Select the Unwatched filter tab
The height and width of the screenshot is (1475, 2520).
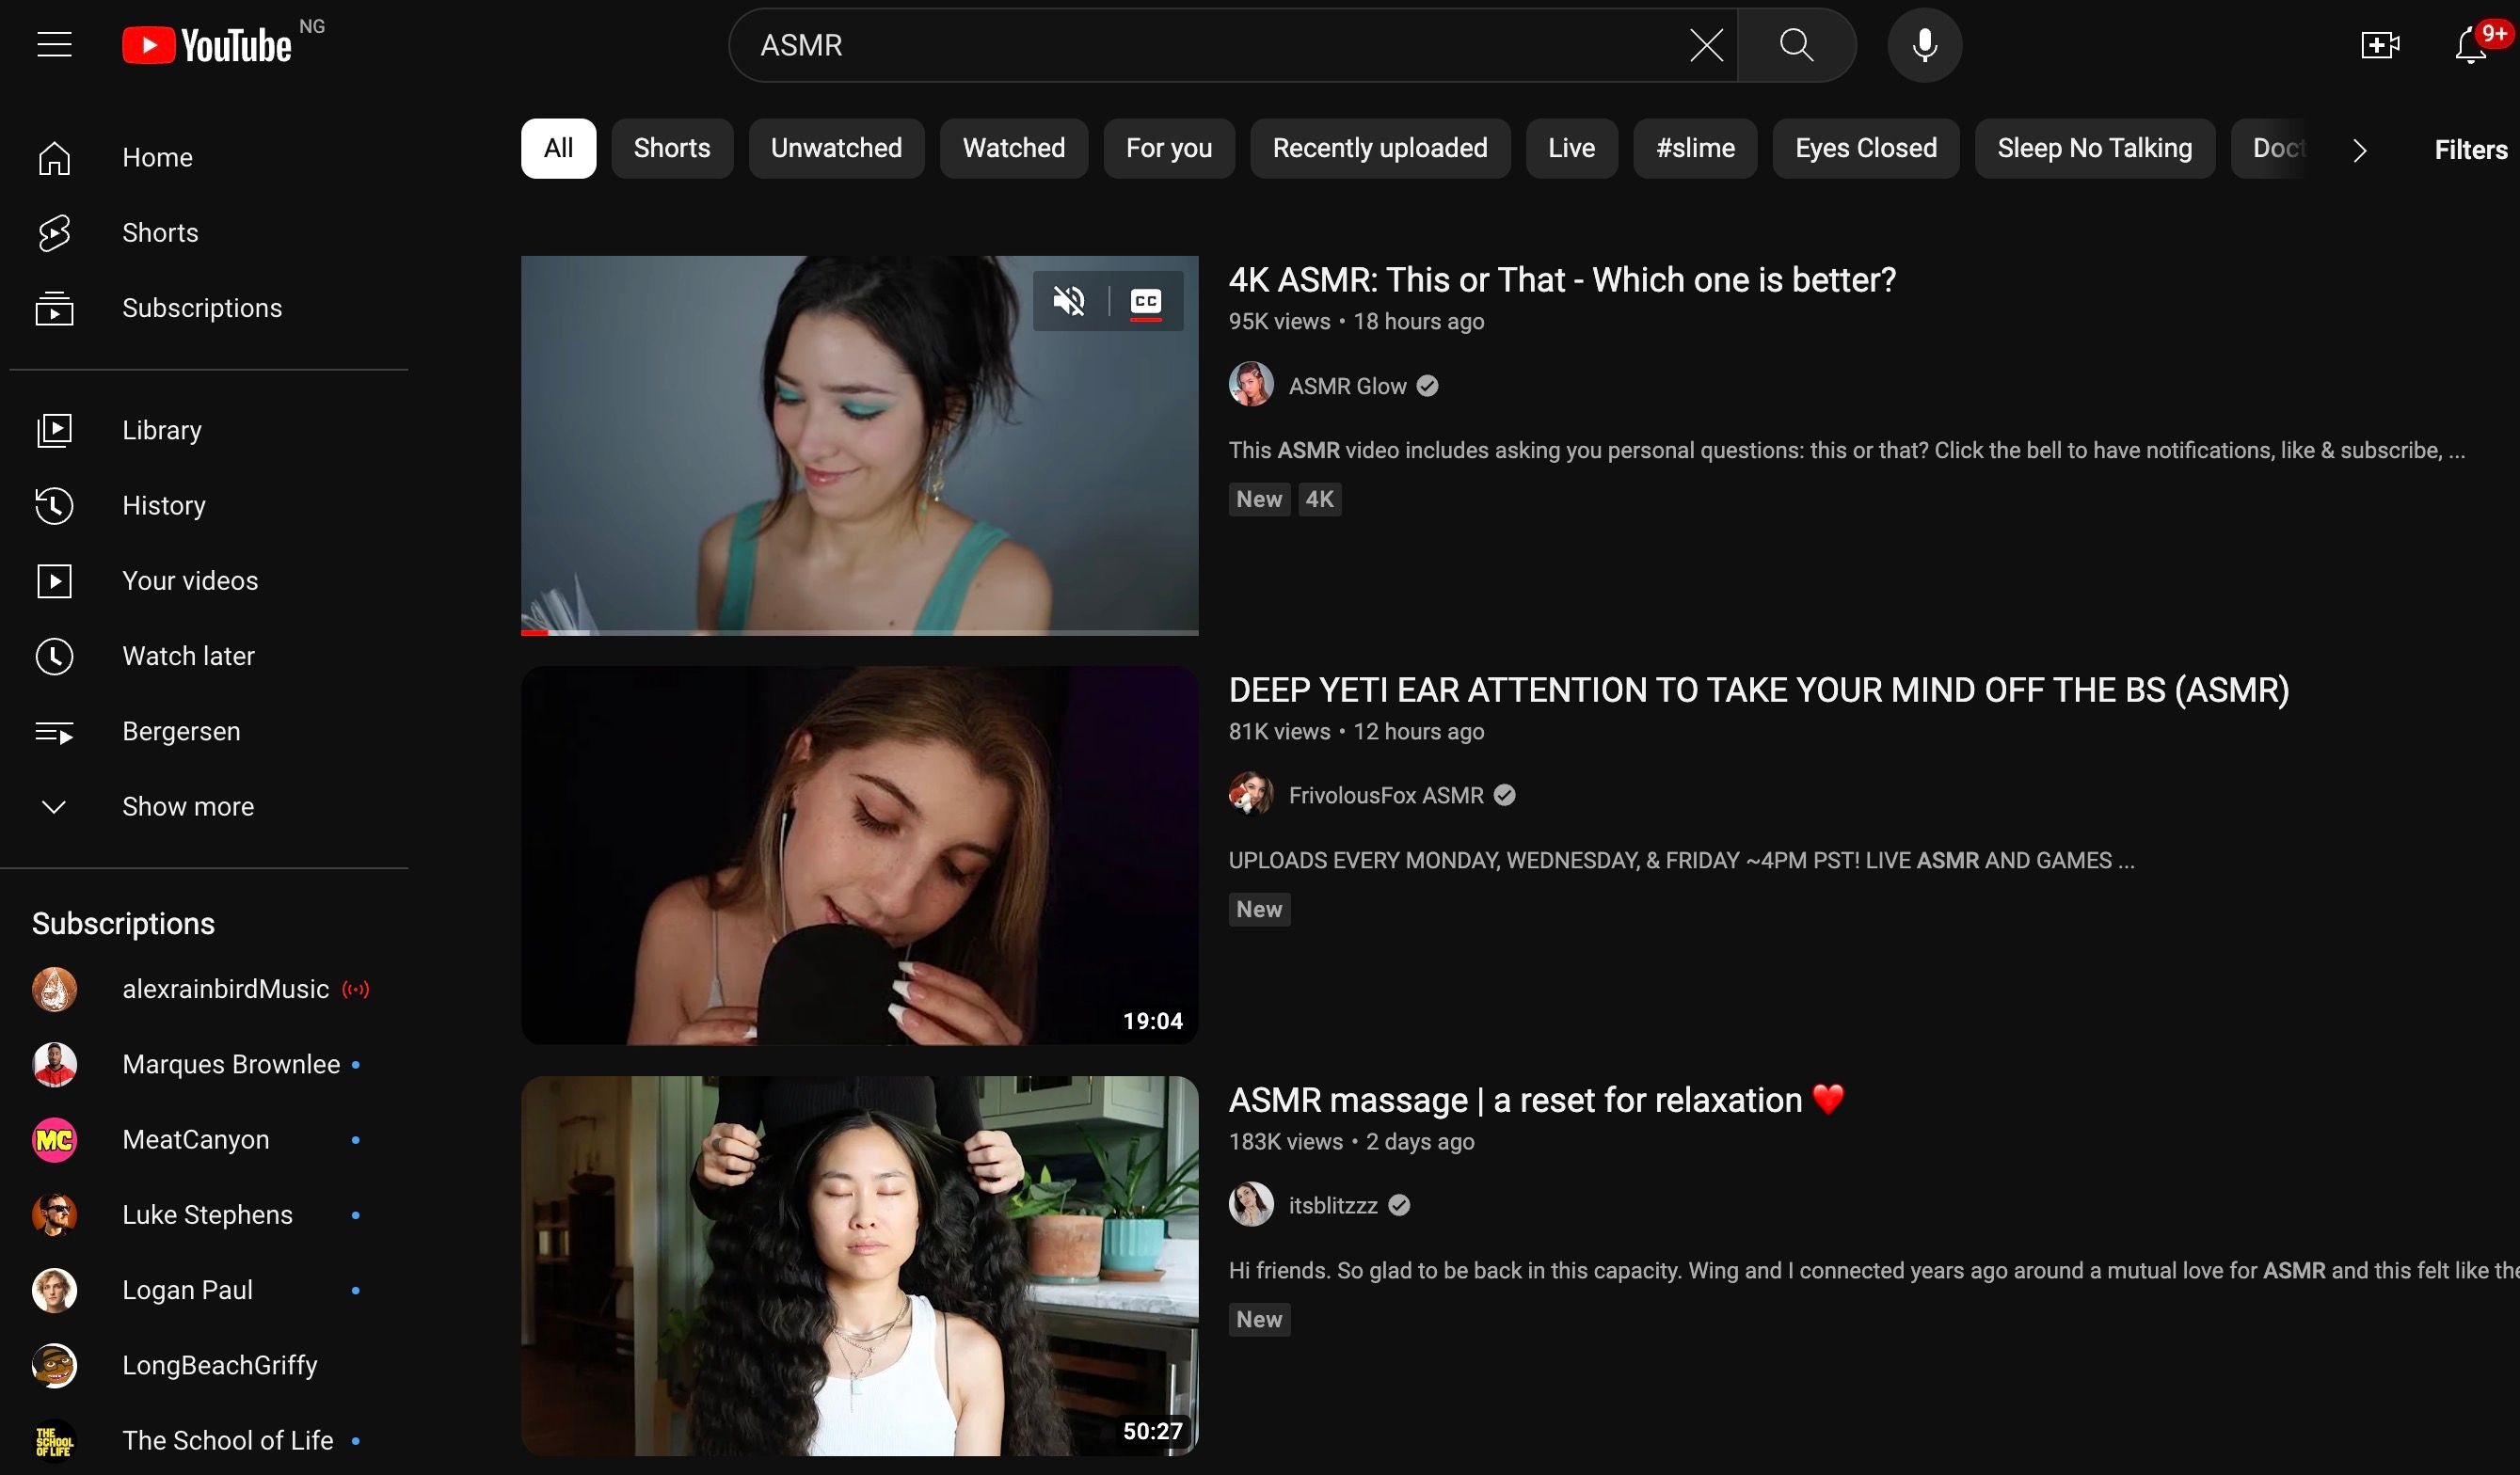835,148
